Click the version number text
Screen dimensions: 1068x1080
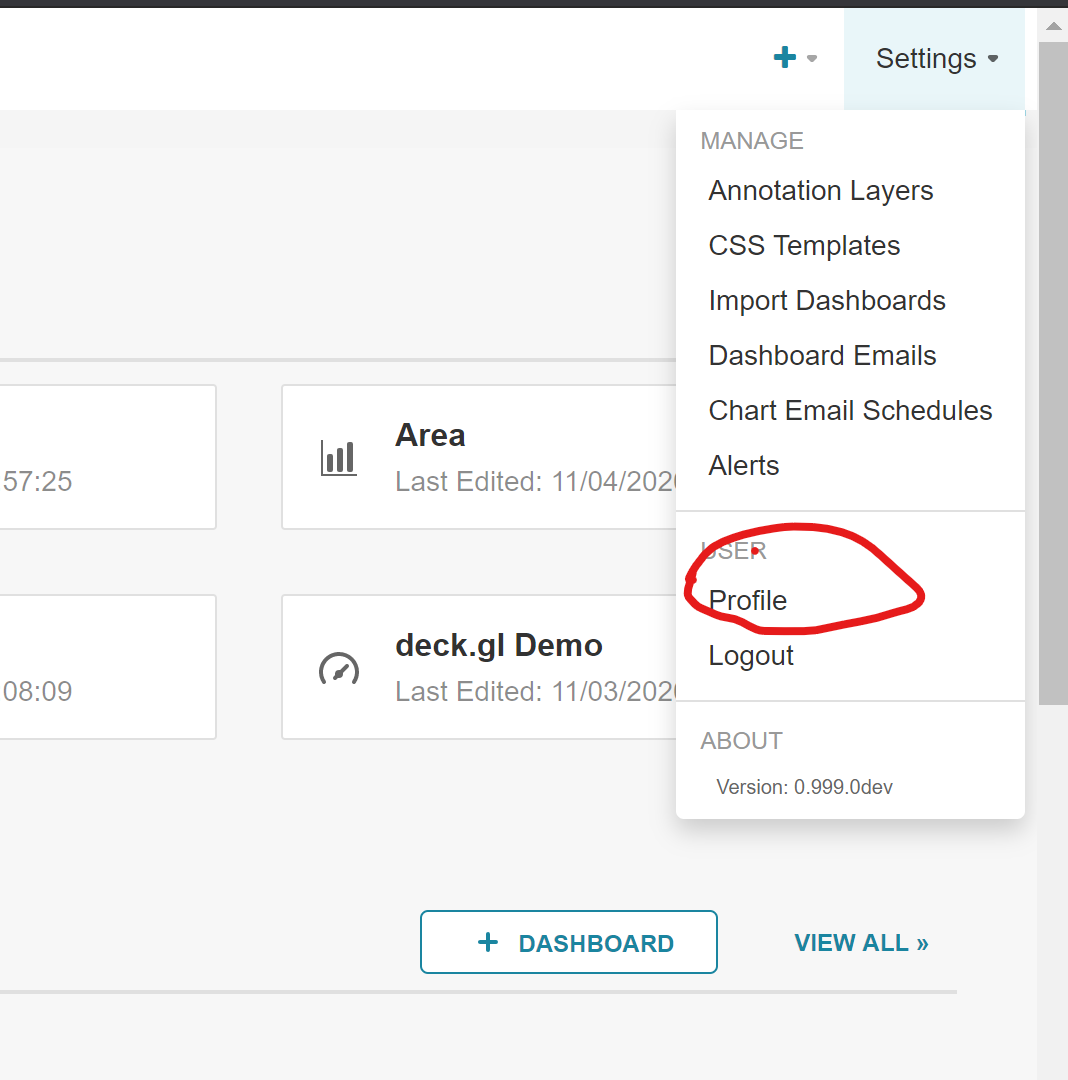pos(804,787)
